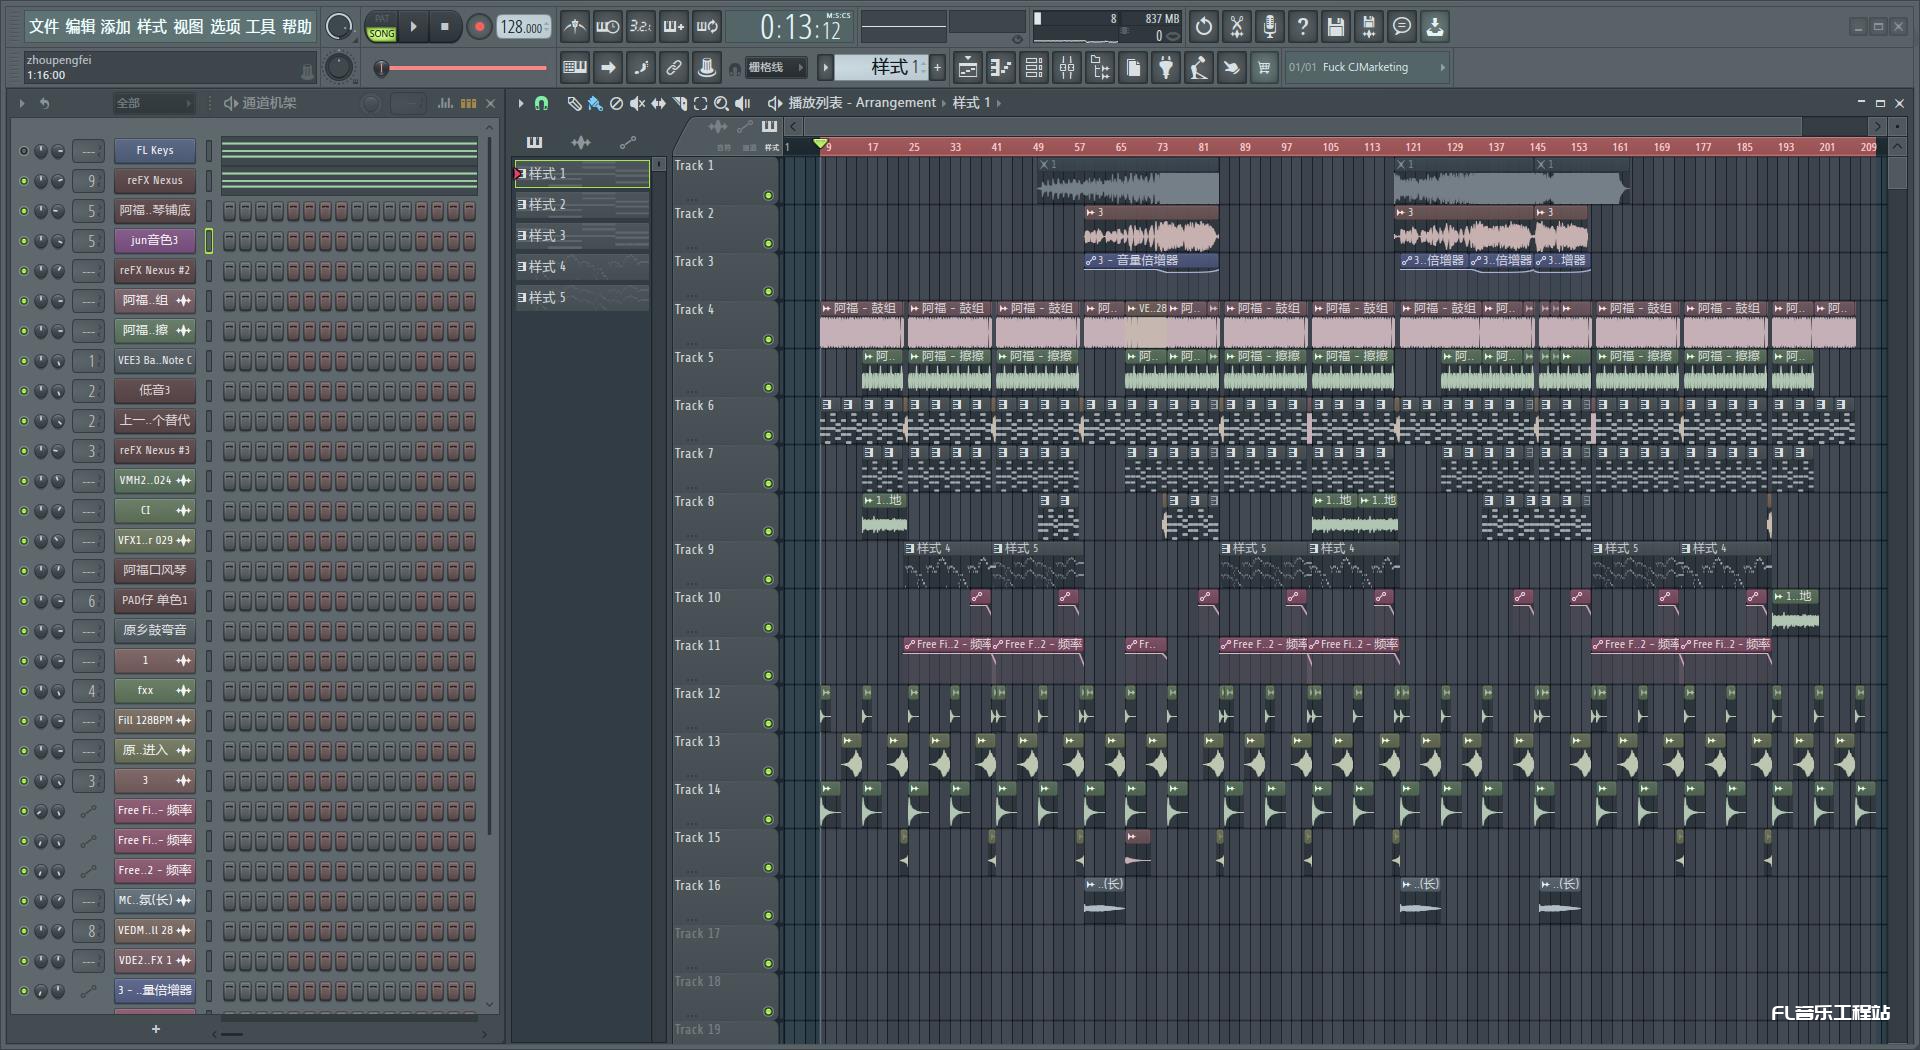Click the microphone one-click recording icon

pyautogui.click(x=1270, y=27)
